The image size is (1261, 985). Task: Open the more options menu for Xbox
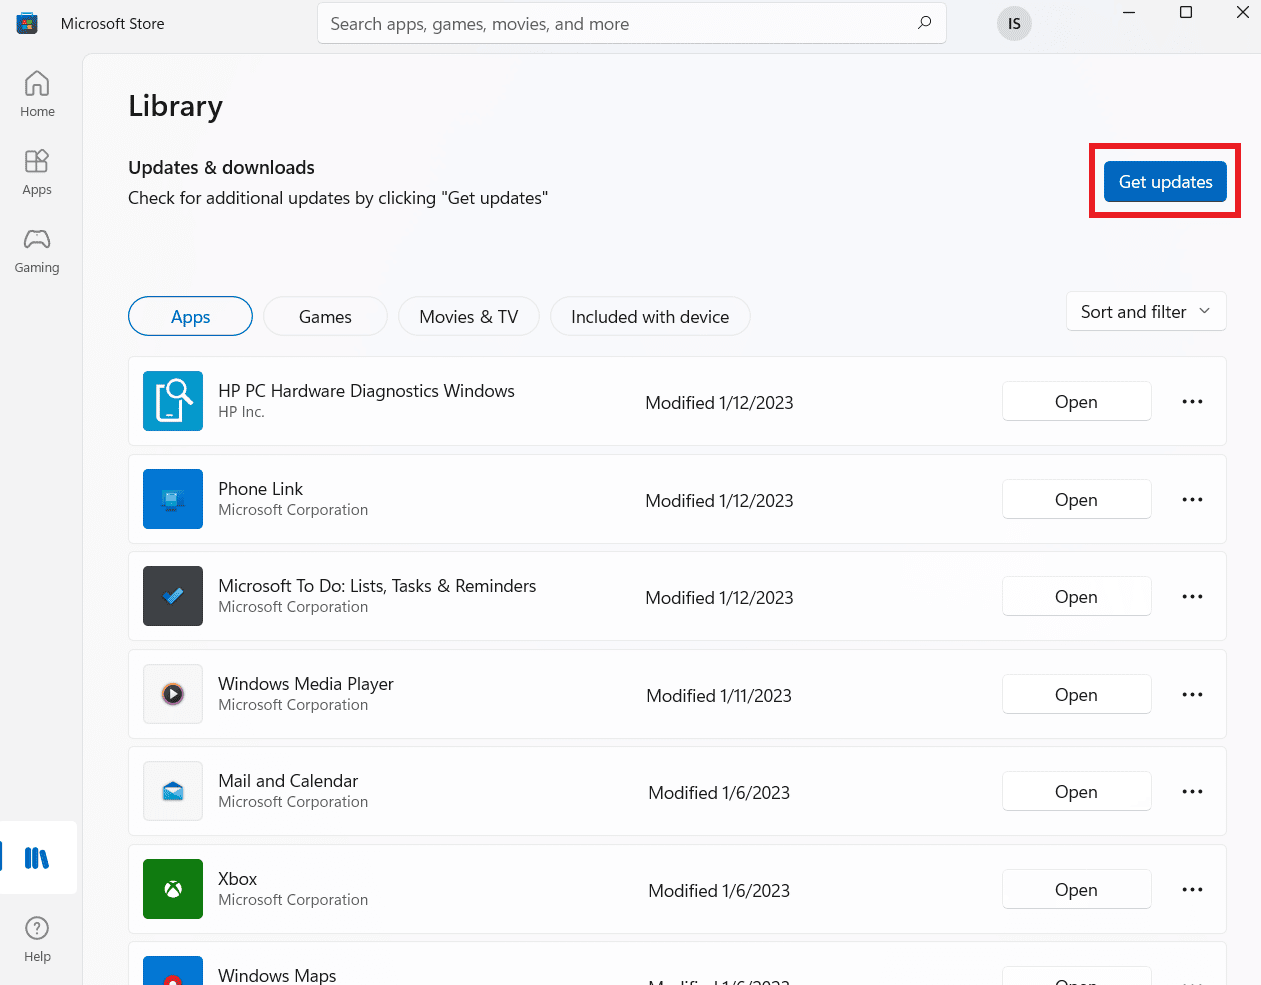[x=1192, y=889]
